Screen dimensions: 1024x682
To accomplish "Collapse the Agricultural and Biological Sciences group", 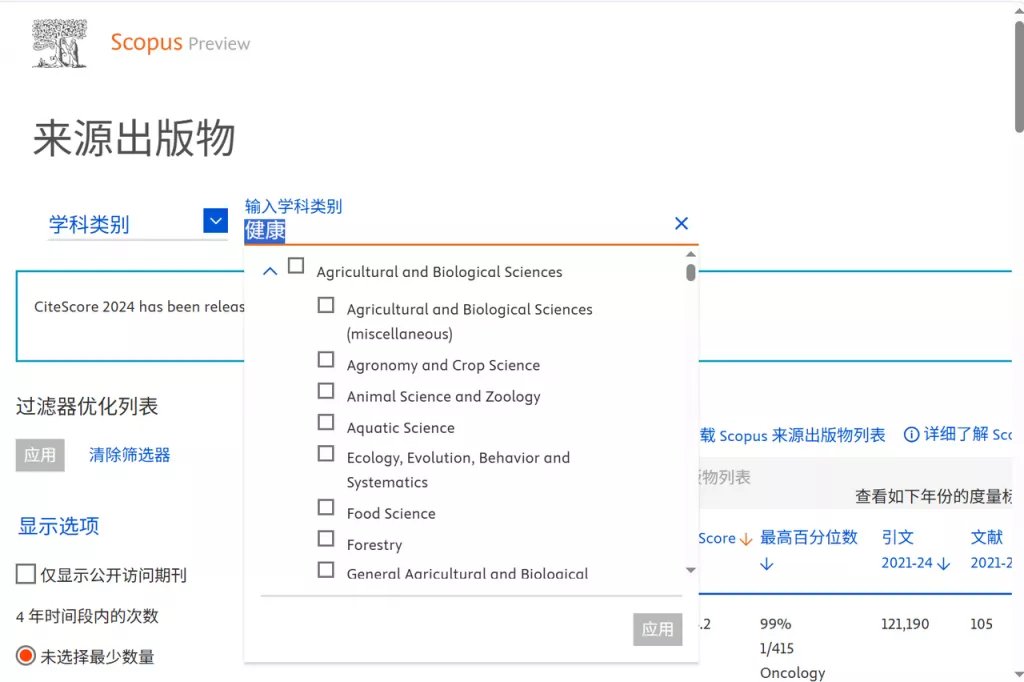I will (269, 270).
